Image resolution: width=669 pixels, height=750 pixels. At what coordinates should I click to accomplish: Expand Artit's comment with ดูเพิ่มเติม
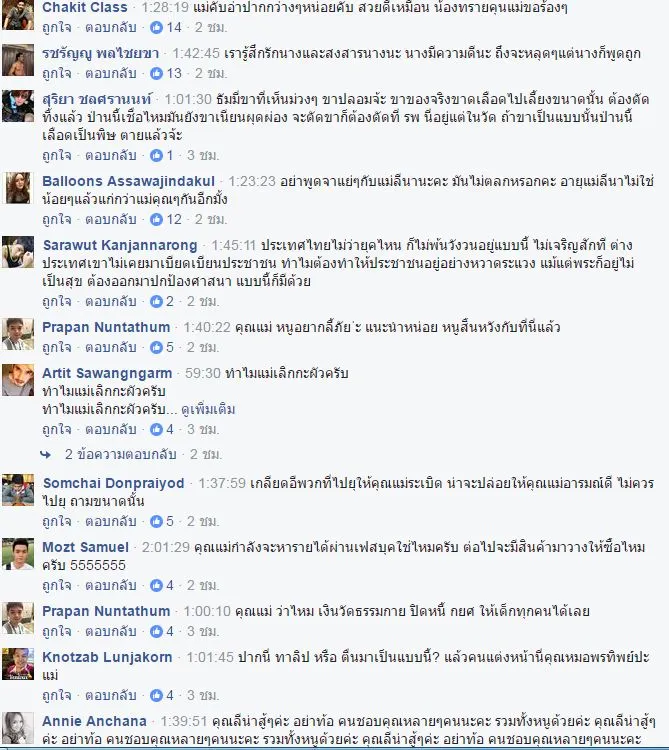[208, 409]
